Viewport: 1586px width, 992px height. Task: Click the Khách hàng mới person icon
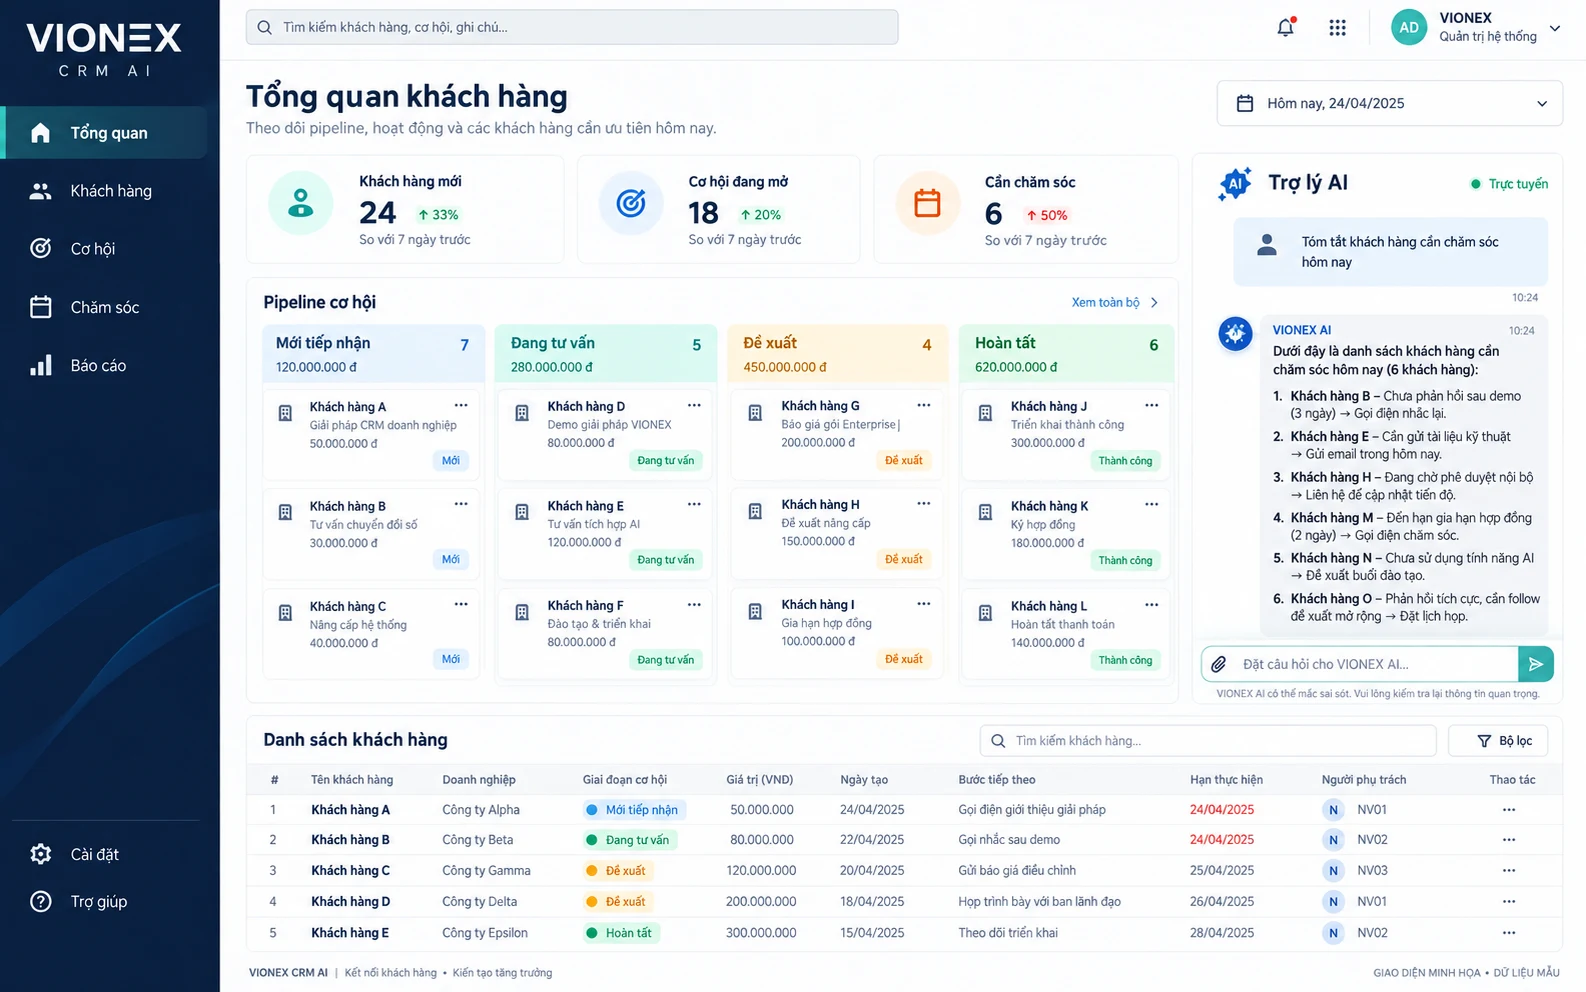300,203
